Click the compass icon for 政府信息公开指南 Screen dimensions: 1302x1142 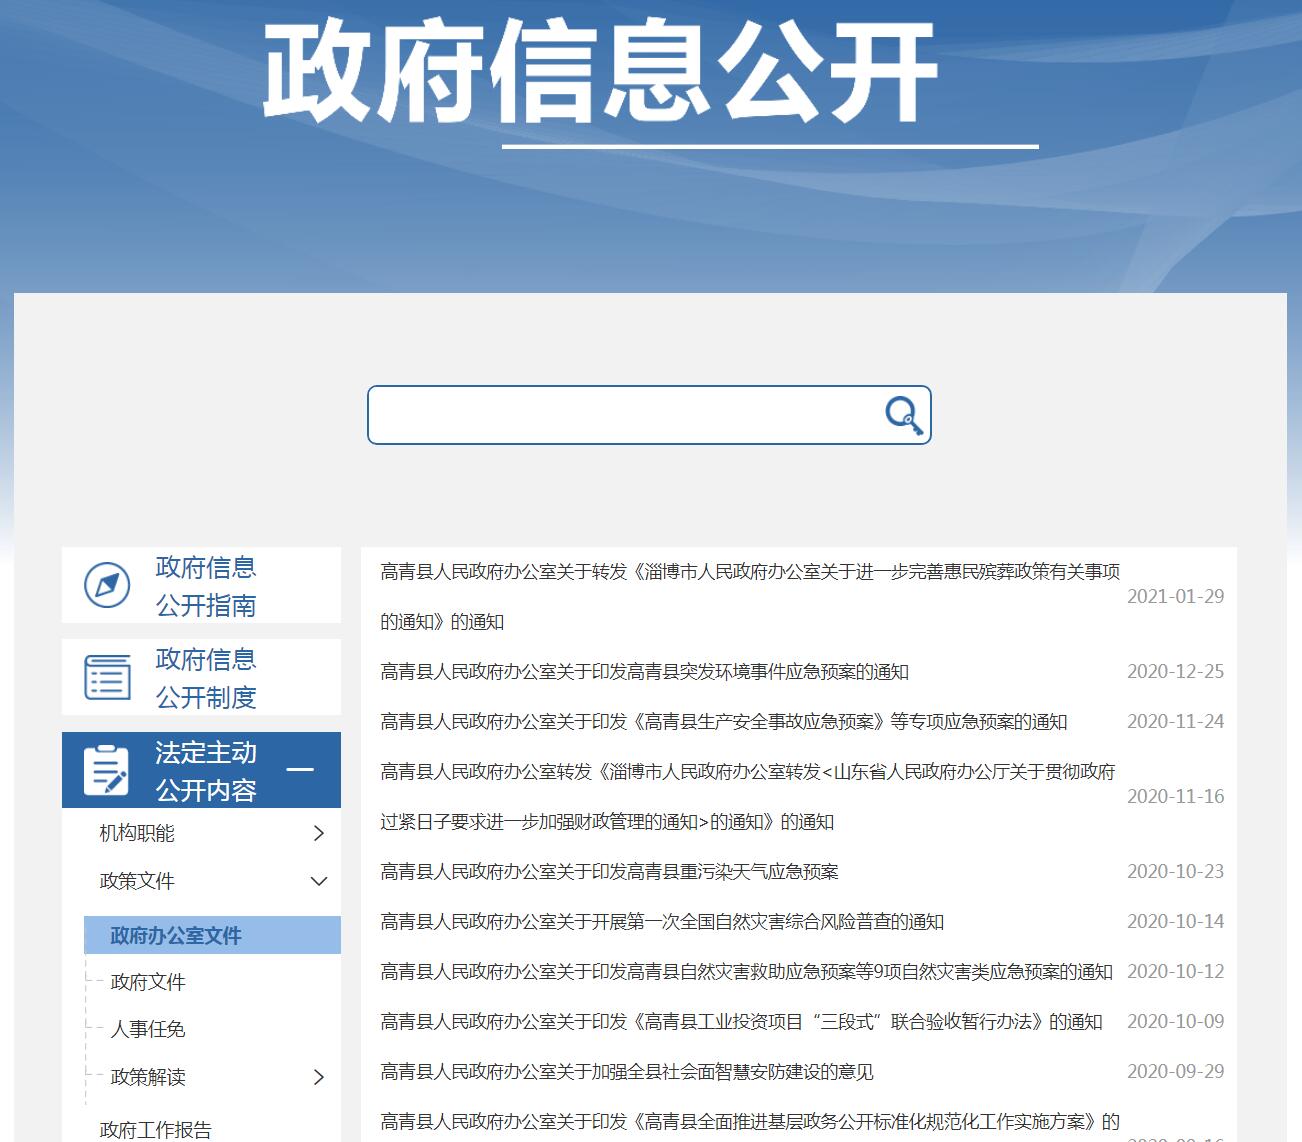107,585
